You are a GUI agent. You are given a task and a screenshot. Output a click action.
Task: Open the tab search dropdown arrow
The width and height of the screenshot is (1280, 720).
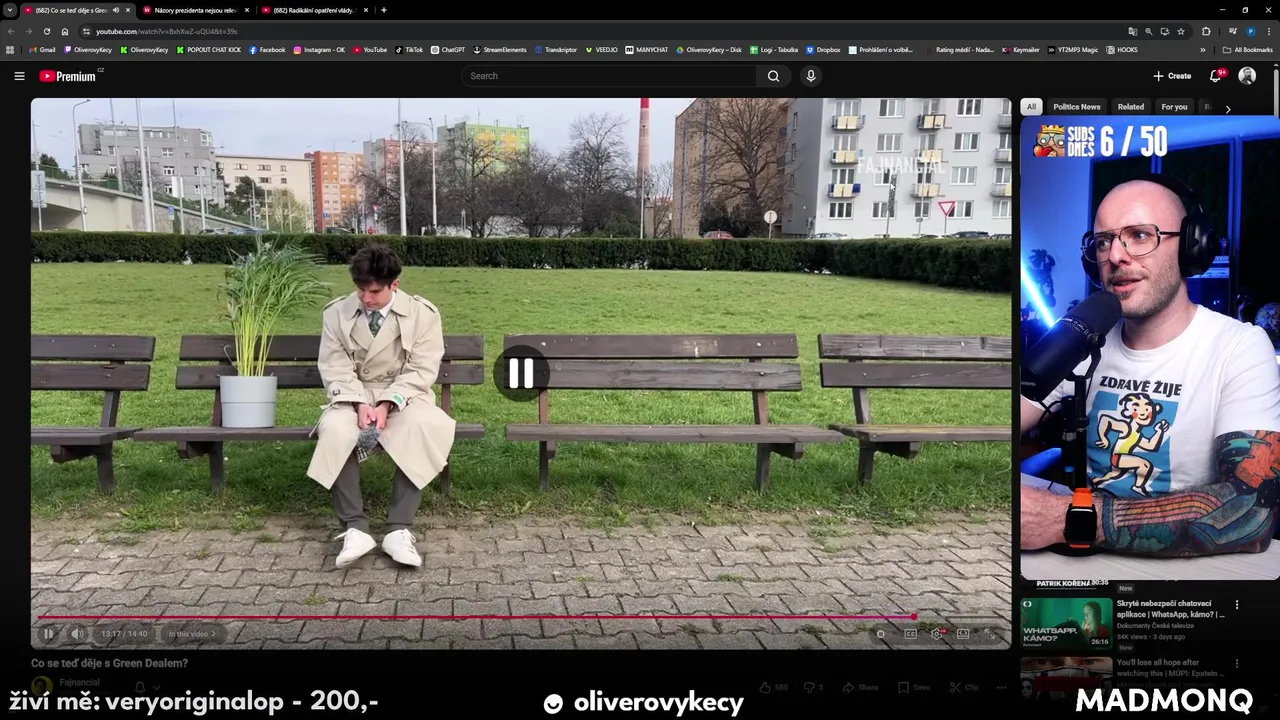[10, 10]
